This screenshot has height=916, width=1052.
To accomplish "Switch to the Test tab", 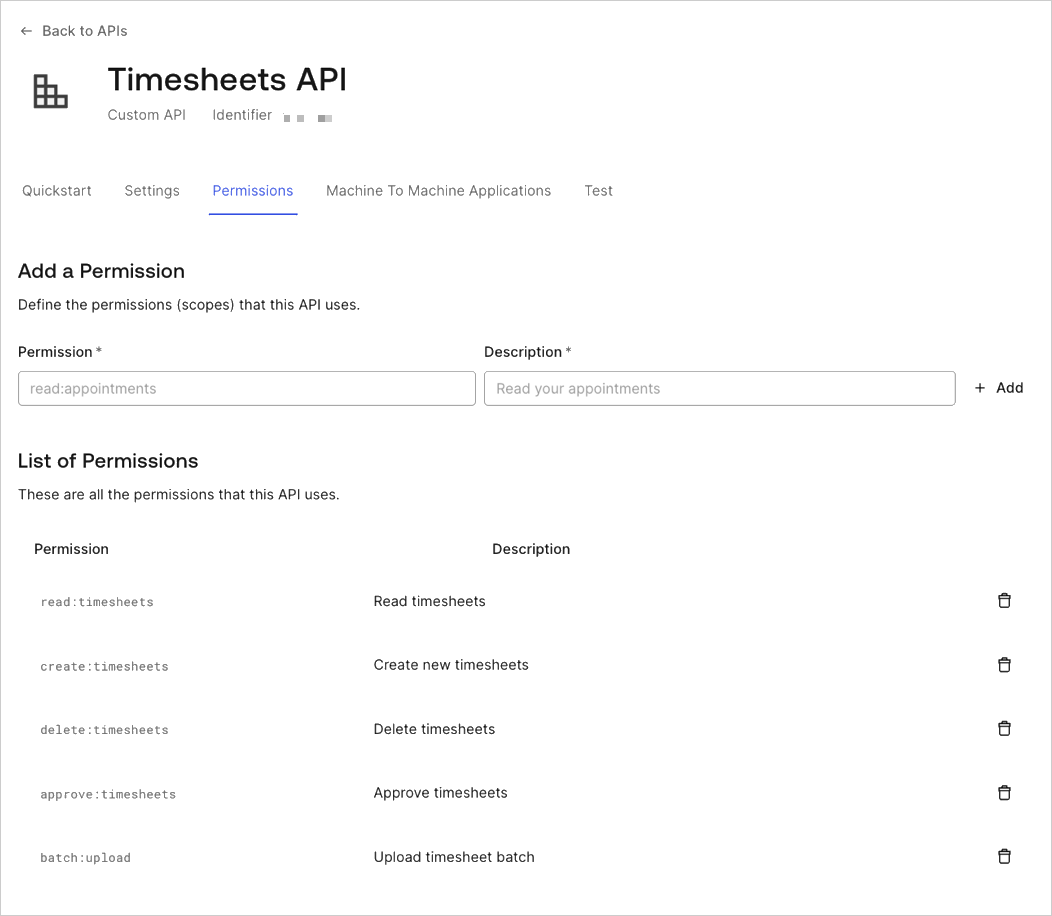I will 598,191.
